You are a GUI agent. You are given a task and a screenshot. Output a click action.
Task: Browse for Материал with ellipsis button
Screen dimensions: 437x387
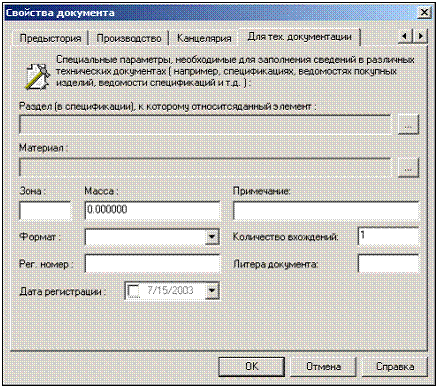pyautogui.click(x=408, y=167)
